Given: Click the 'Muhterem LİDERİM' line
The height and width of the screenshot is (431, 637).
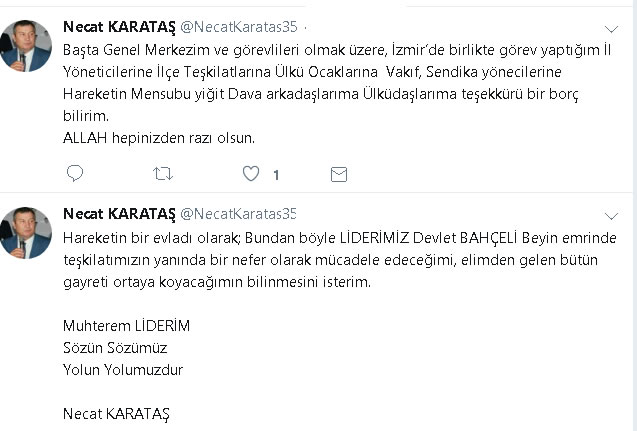Looking at the screenshot, I should (x=126, y=326).
